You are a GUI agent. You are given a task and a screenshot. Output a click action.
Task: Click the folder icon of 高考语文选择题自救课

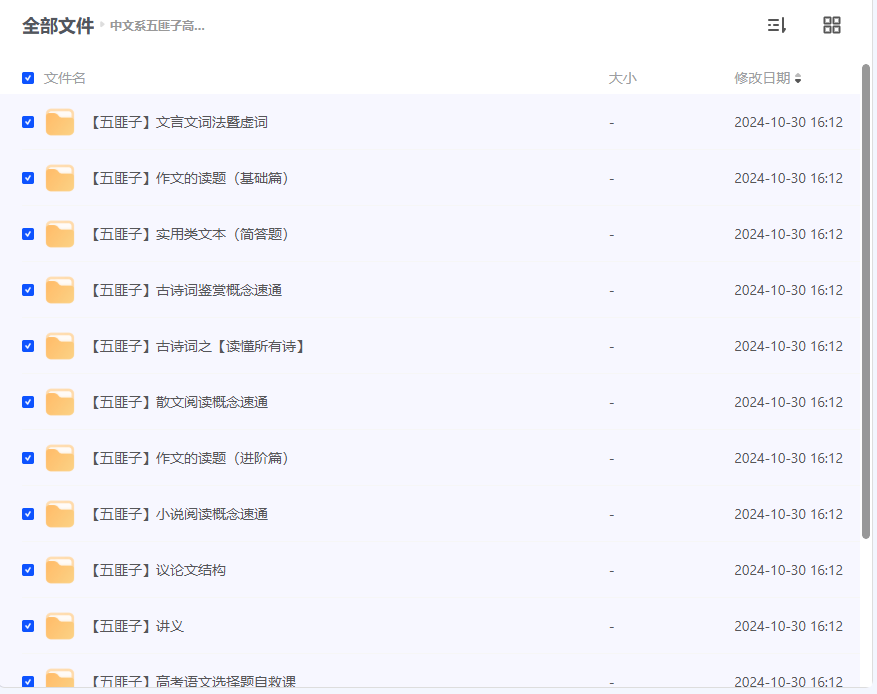59,679
